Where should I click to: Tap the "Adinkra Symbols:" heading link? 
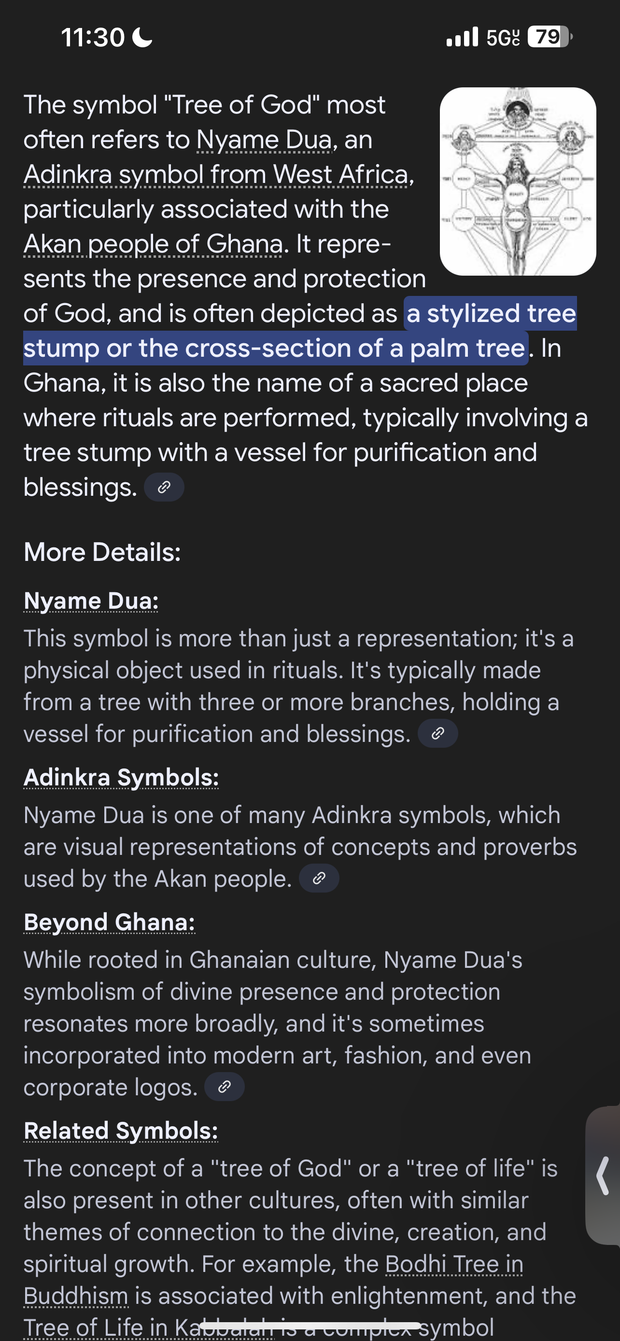(x=121, y=777)
